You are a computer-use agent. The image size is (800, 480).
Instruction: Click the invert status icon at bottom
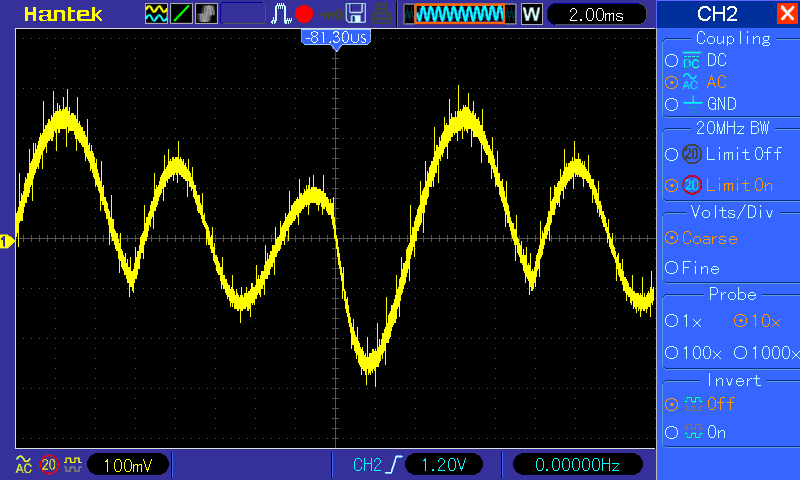73,465
